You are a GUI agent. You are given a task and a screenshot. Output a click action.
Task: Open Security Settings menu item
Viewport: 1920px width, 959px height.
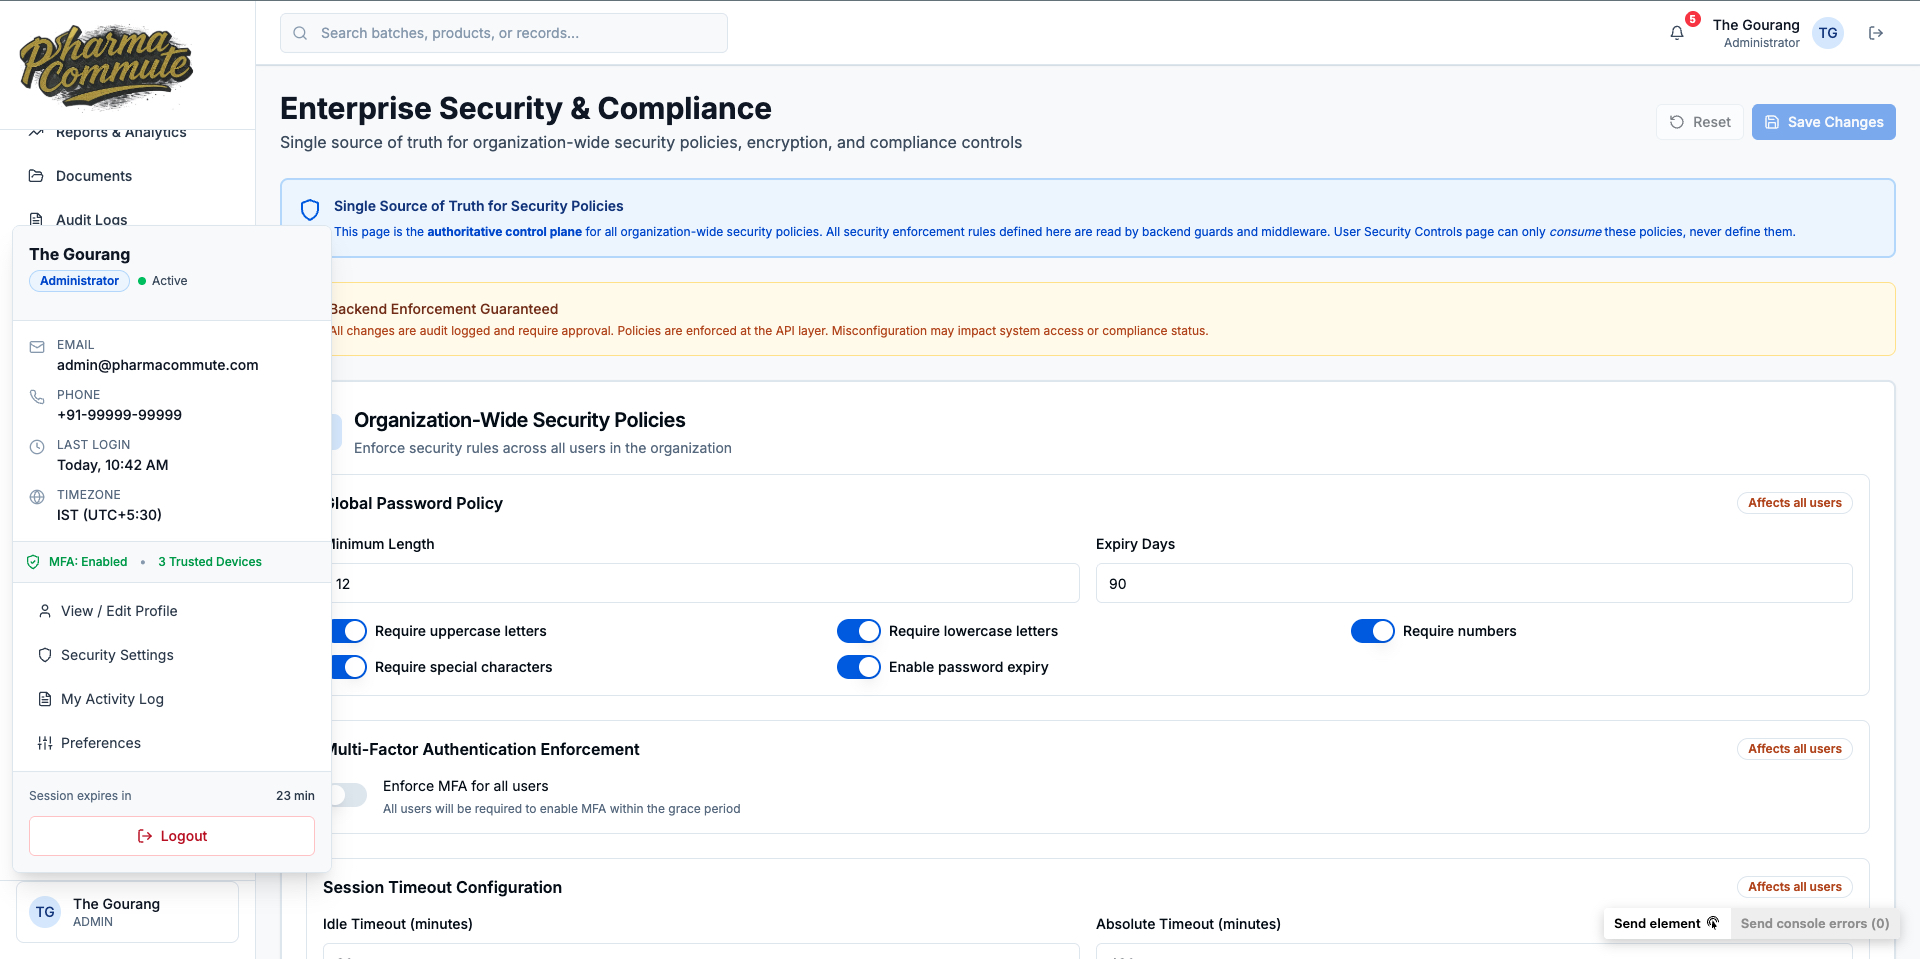point(172,655)
